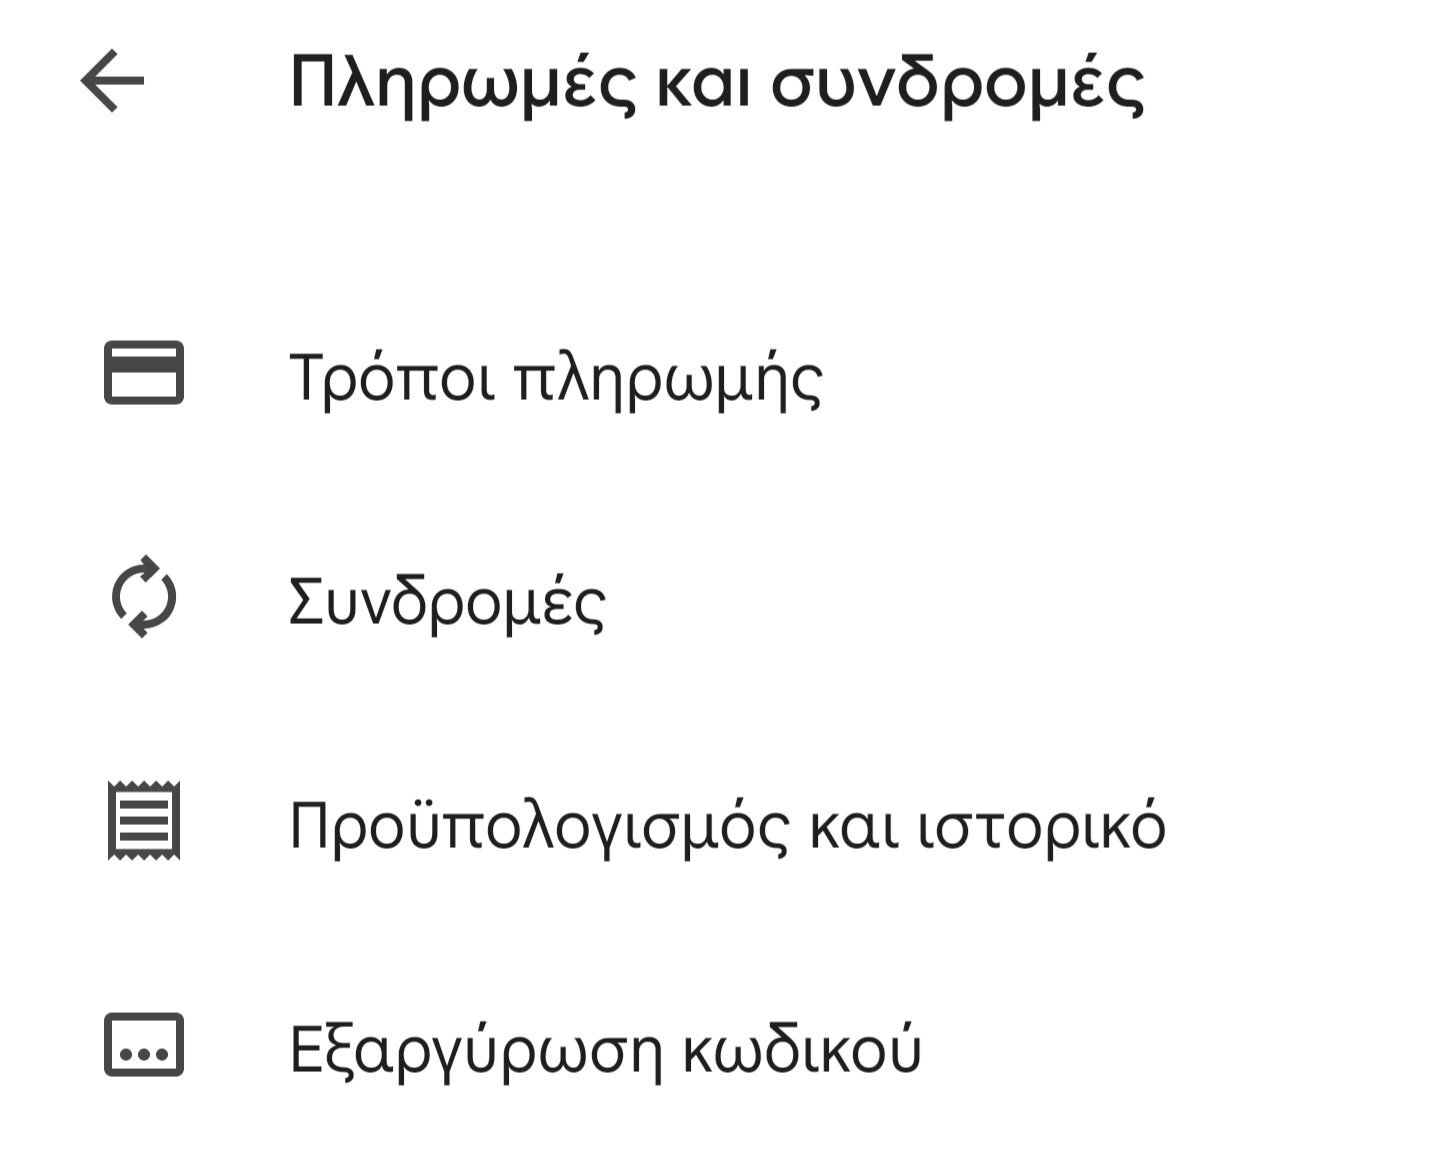This screenshot has width=1440, height=1174.
Task: Manage subscriptions via Συνδρομές label
Action: [447, 603]
